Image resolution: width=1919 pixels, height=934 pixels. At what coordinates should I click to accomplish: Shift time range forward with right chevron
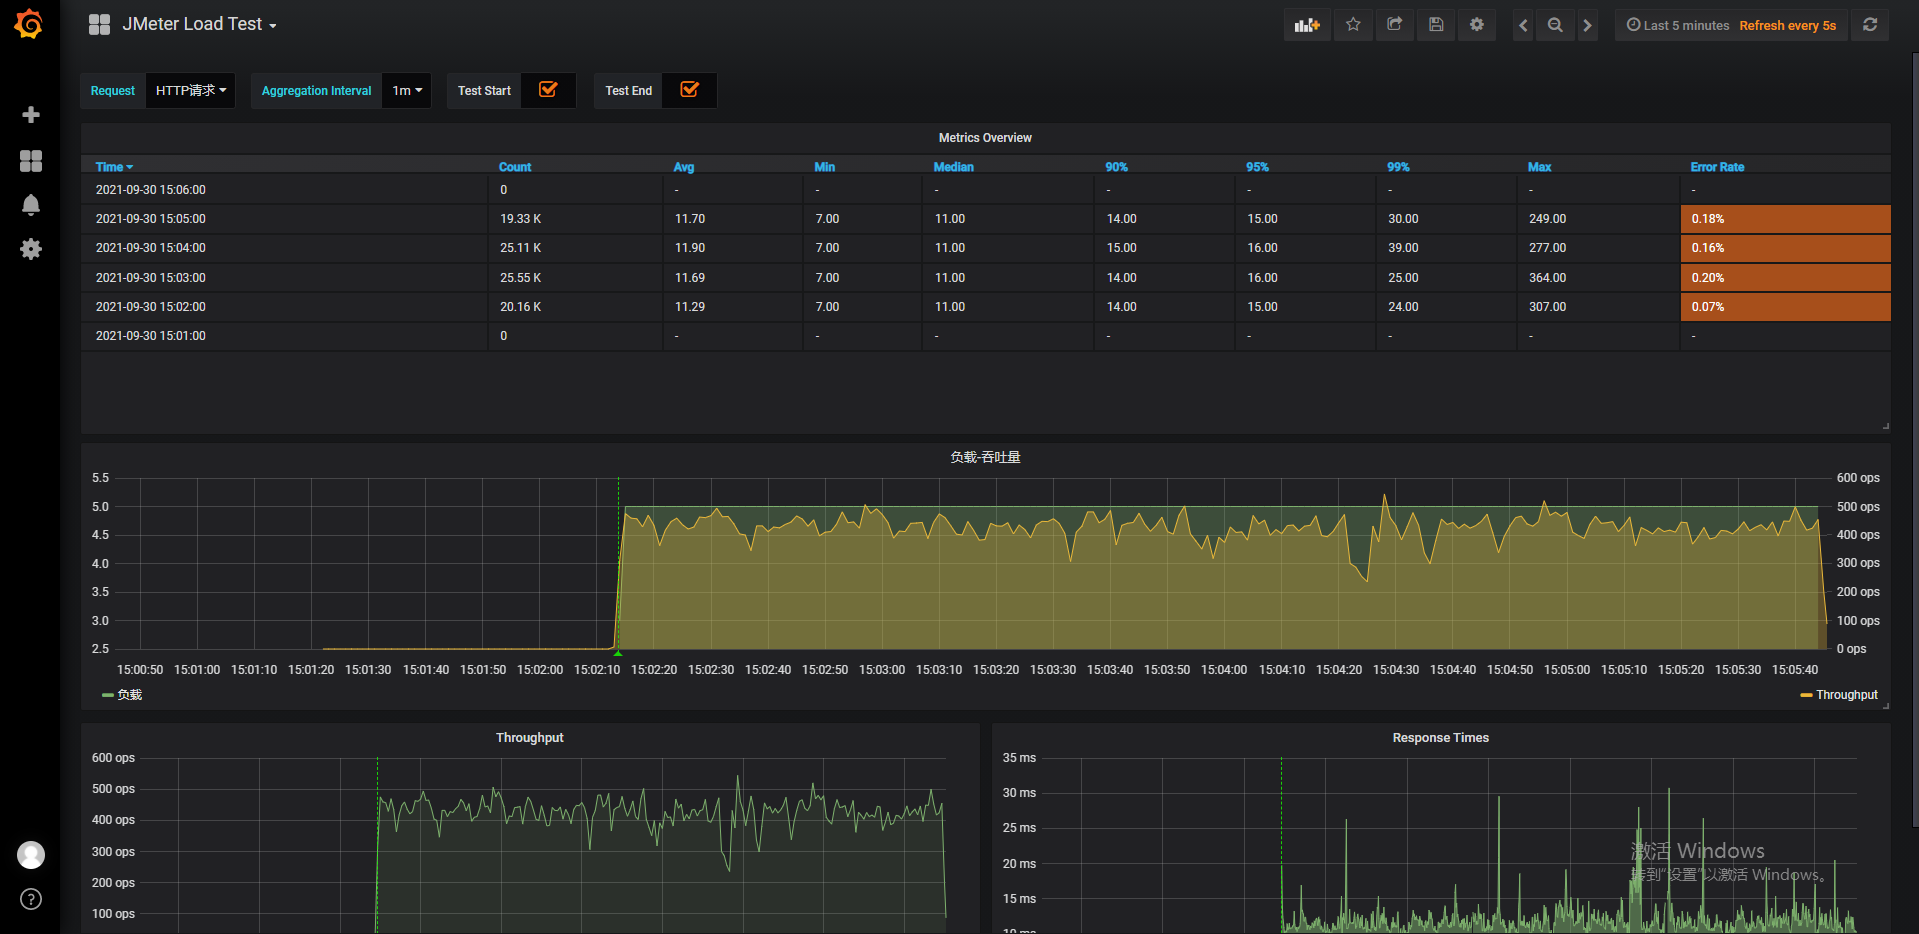click(x=1587, y=25)
